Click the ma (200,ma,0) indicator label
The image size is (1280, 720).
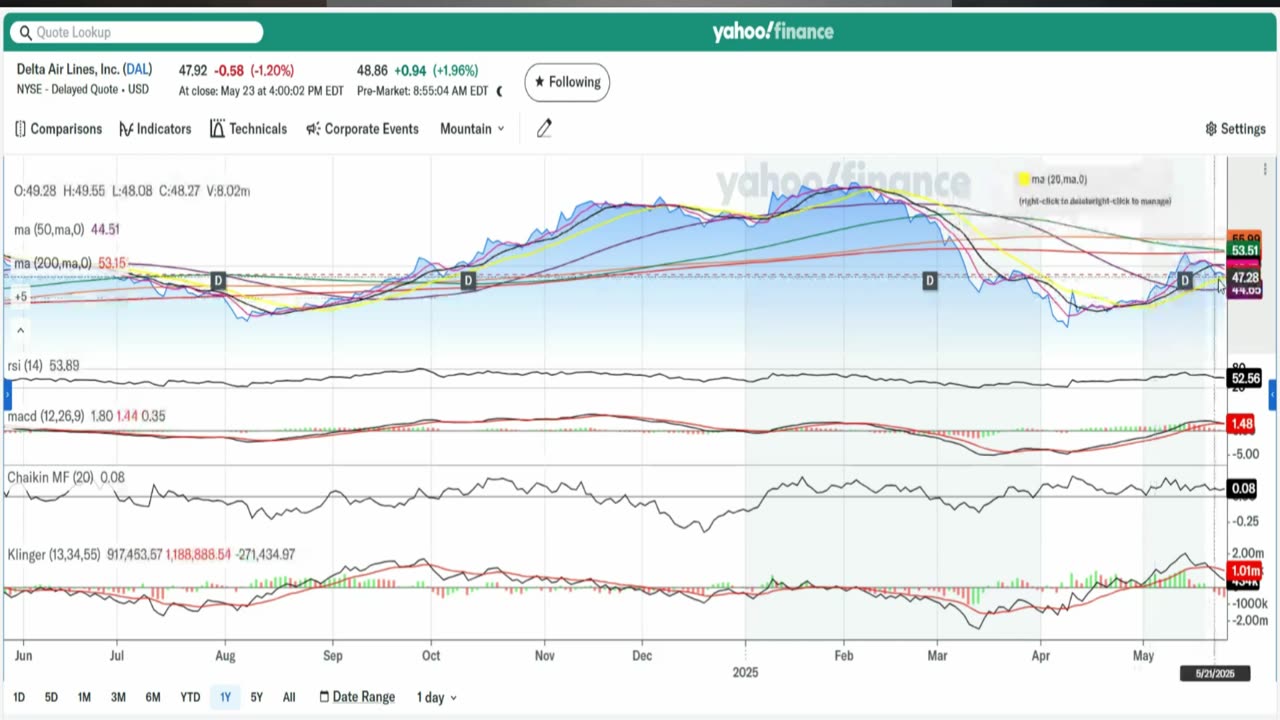point(55,264)
